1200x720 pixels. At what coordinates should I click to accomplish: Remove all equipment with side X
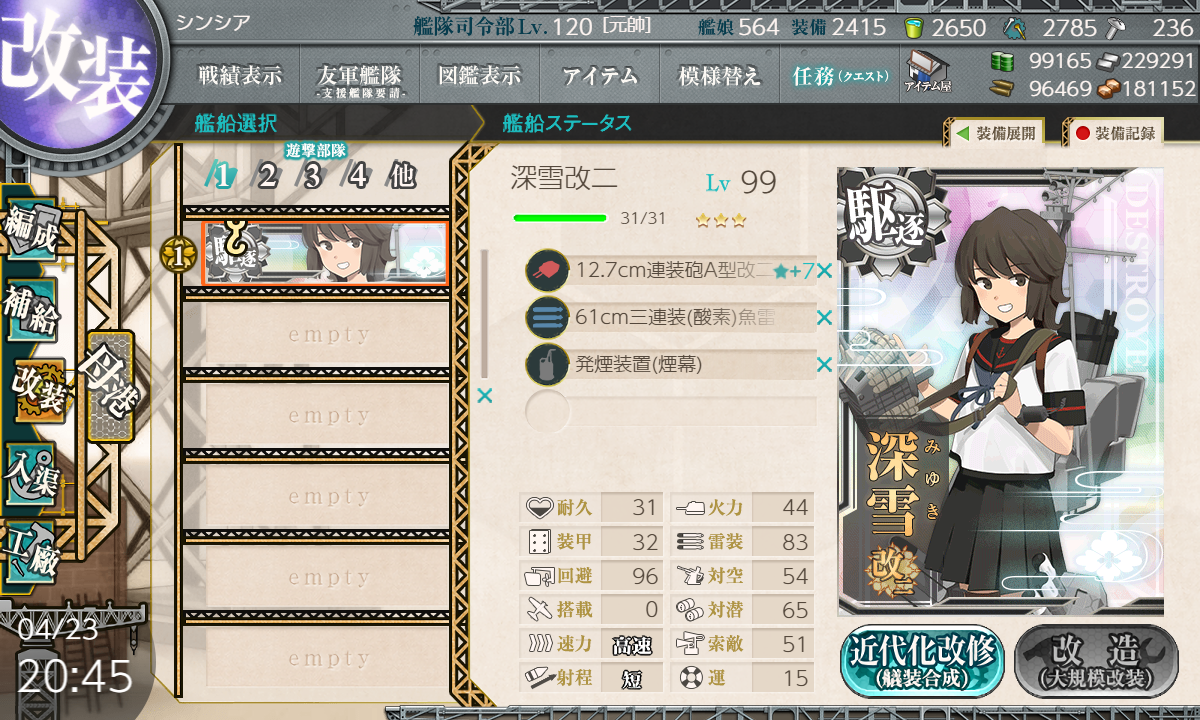(x=485, y=396)
